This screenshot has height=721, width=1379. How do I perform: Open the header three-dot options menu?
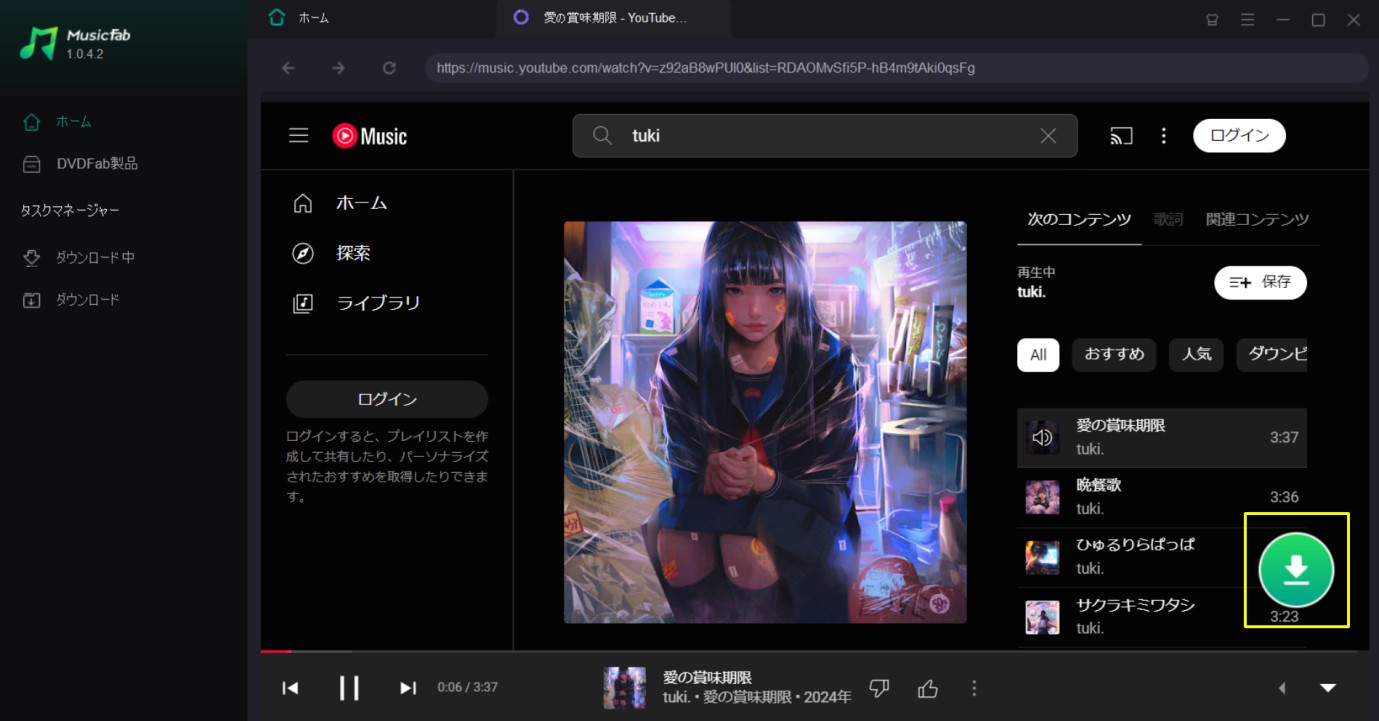[1163, 136]
